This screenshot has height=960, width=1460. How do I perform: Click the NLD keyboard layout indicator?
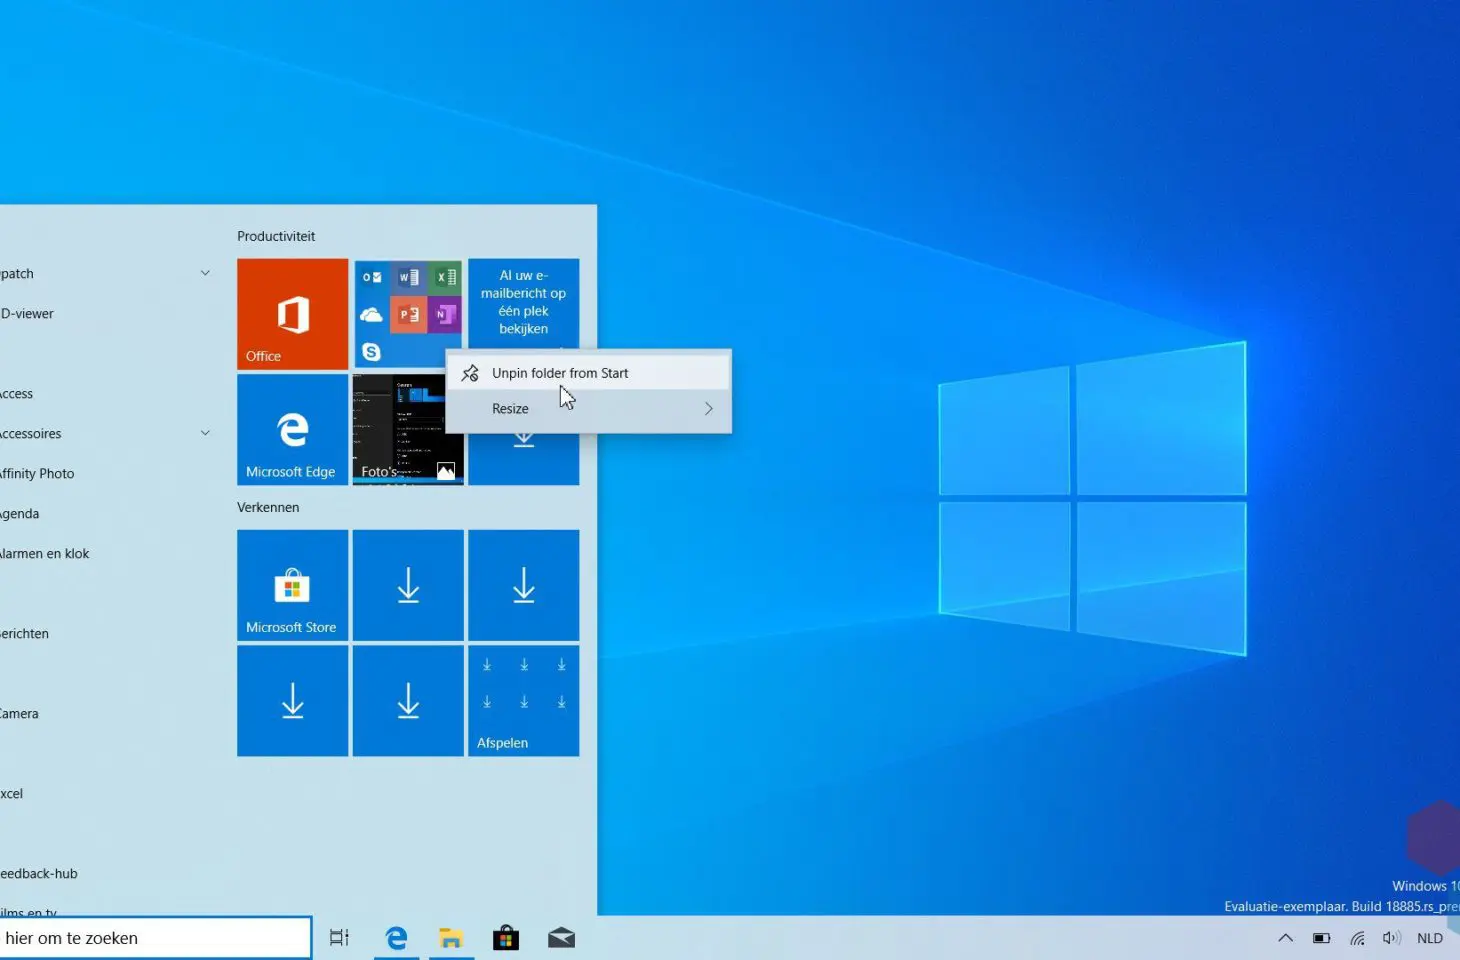click(x=1430, y=938)
